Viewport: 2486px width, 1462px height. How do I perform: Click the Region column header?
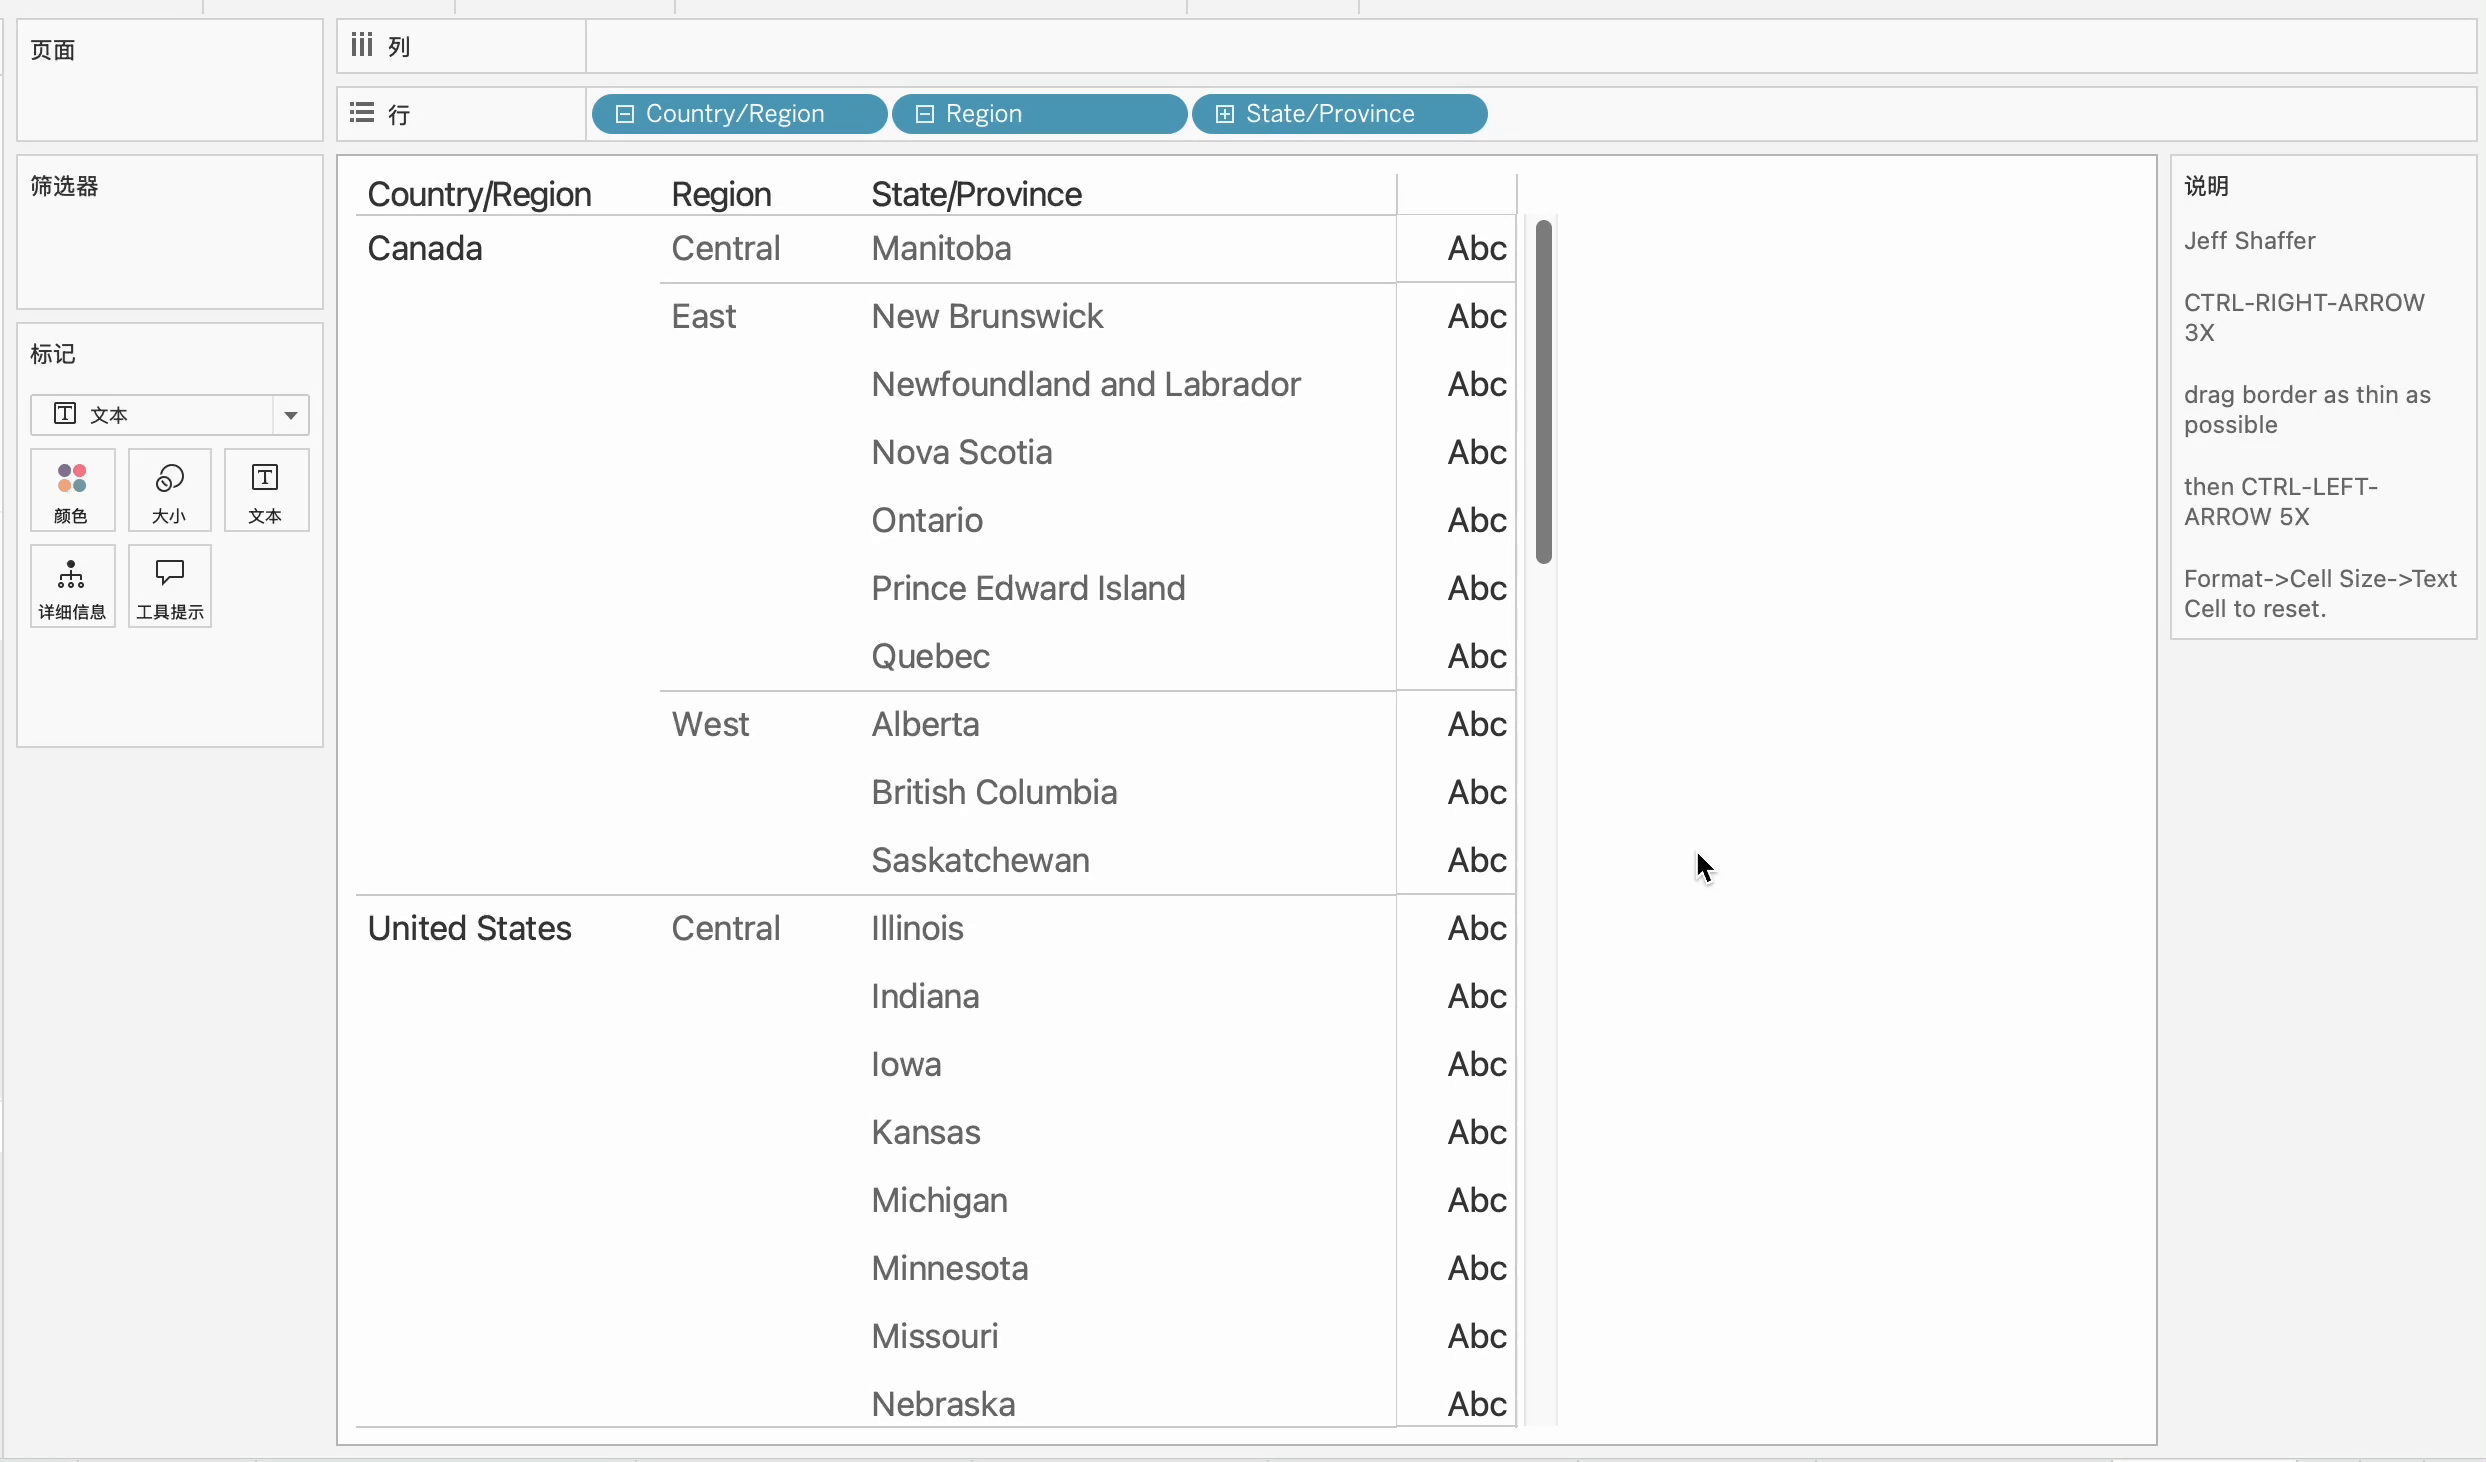pos(721,194)
